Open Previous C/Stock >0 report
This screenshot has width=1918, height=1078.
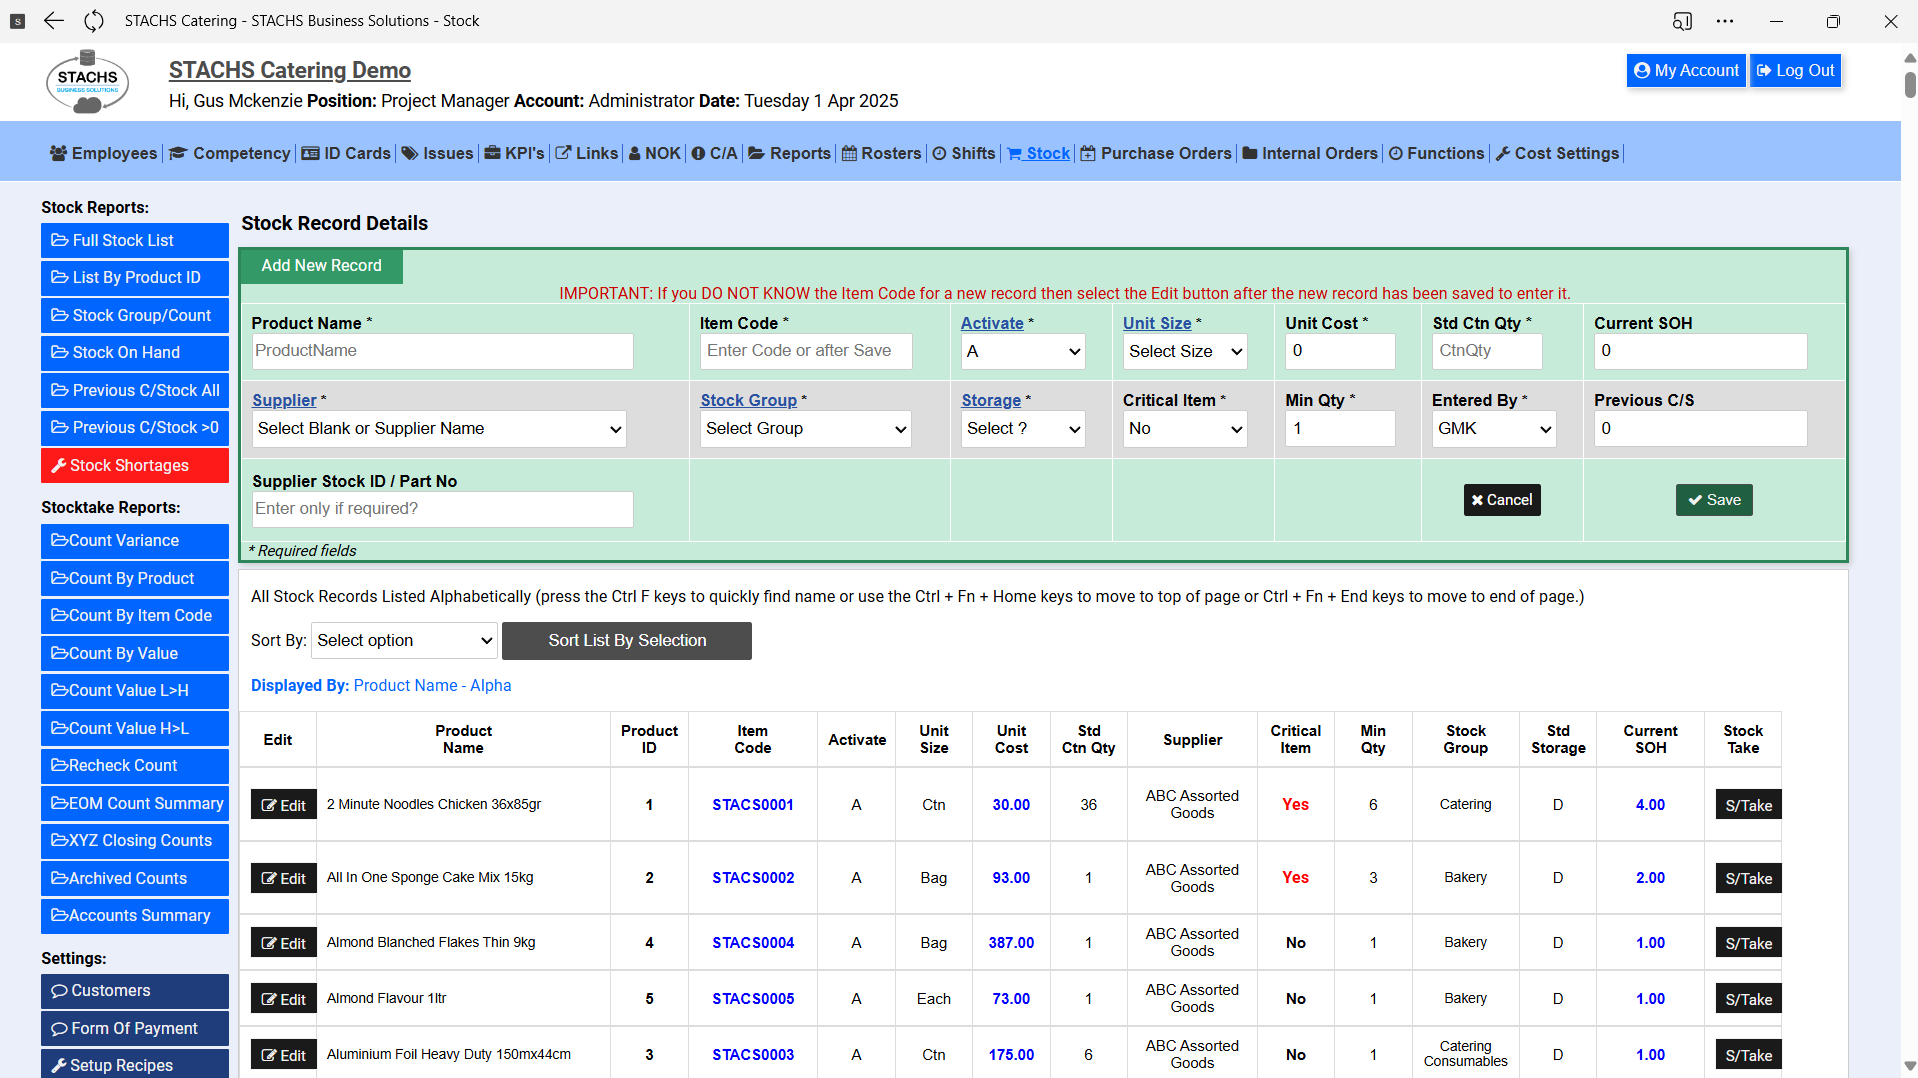coord(135,428)
